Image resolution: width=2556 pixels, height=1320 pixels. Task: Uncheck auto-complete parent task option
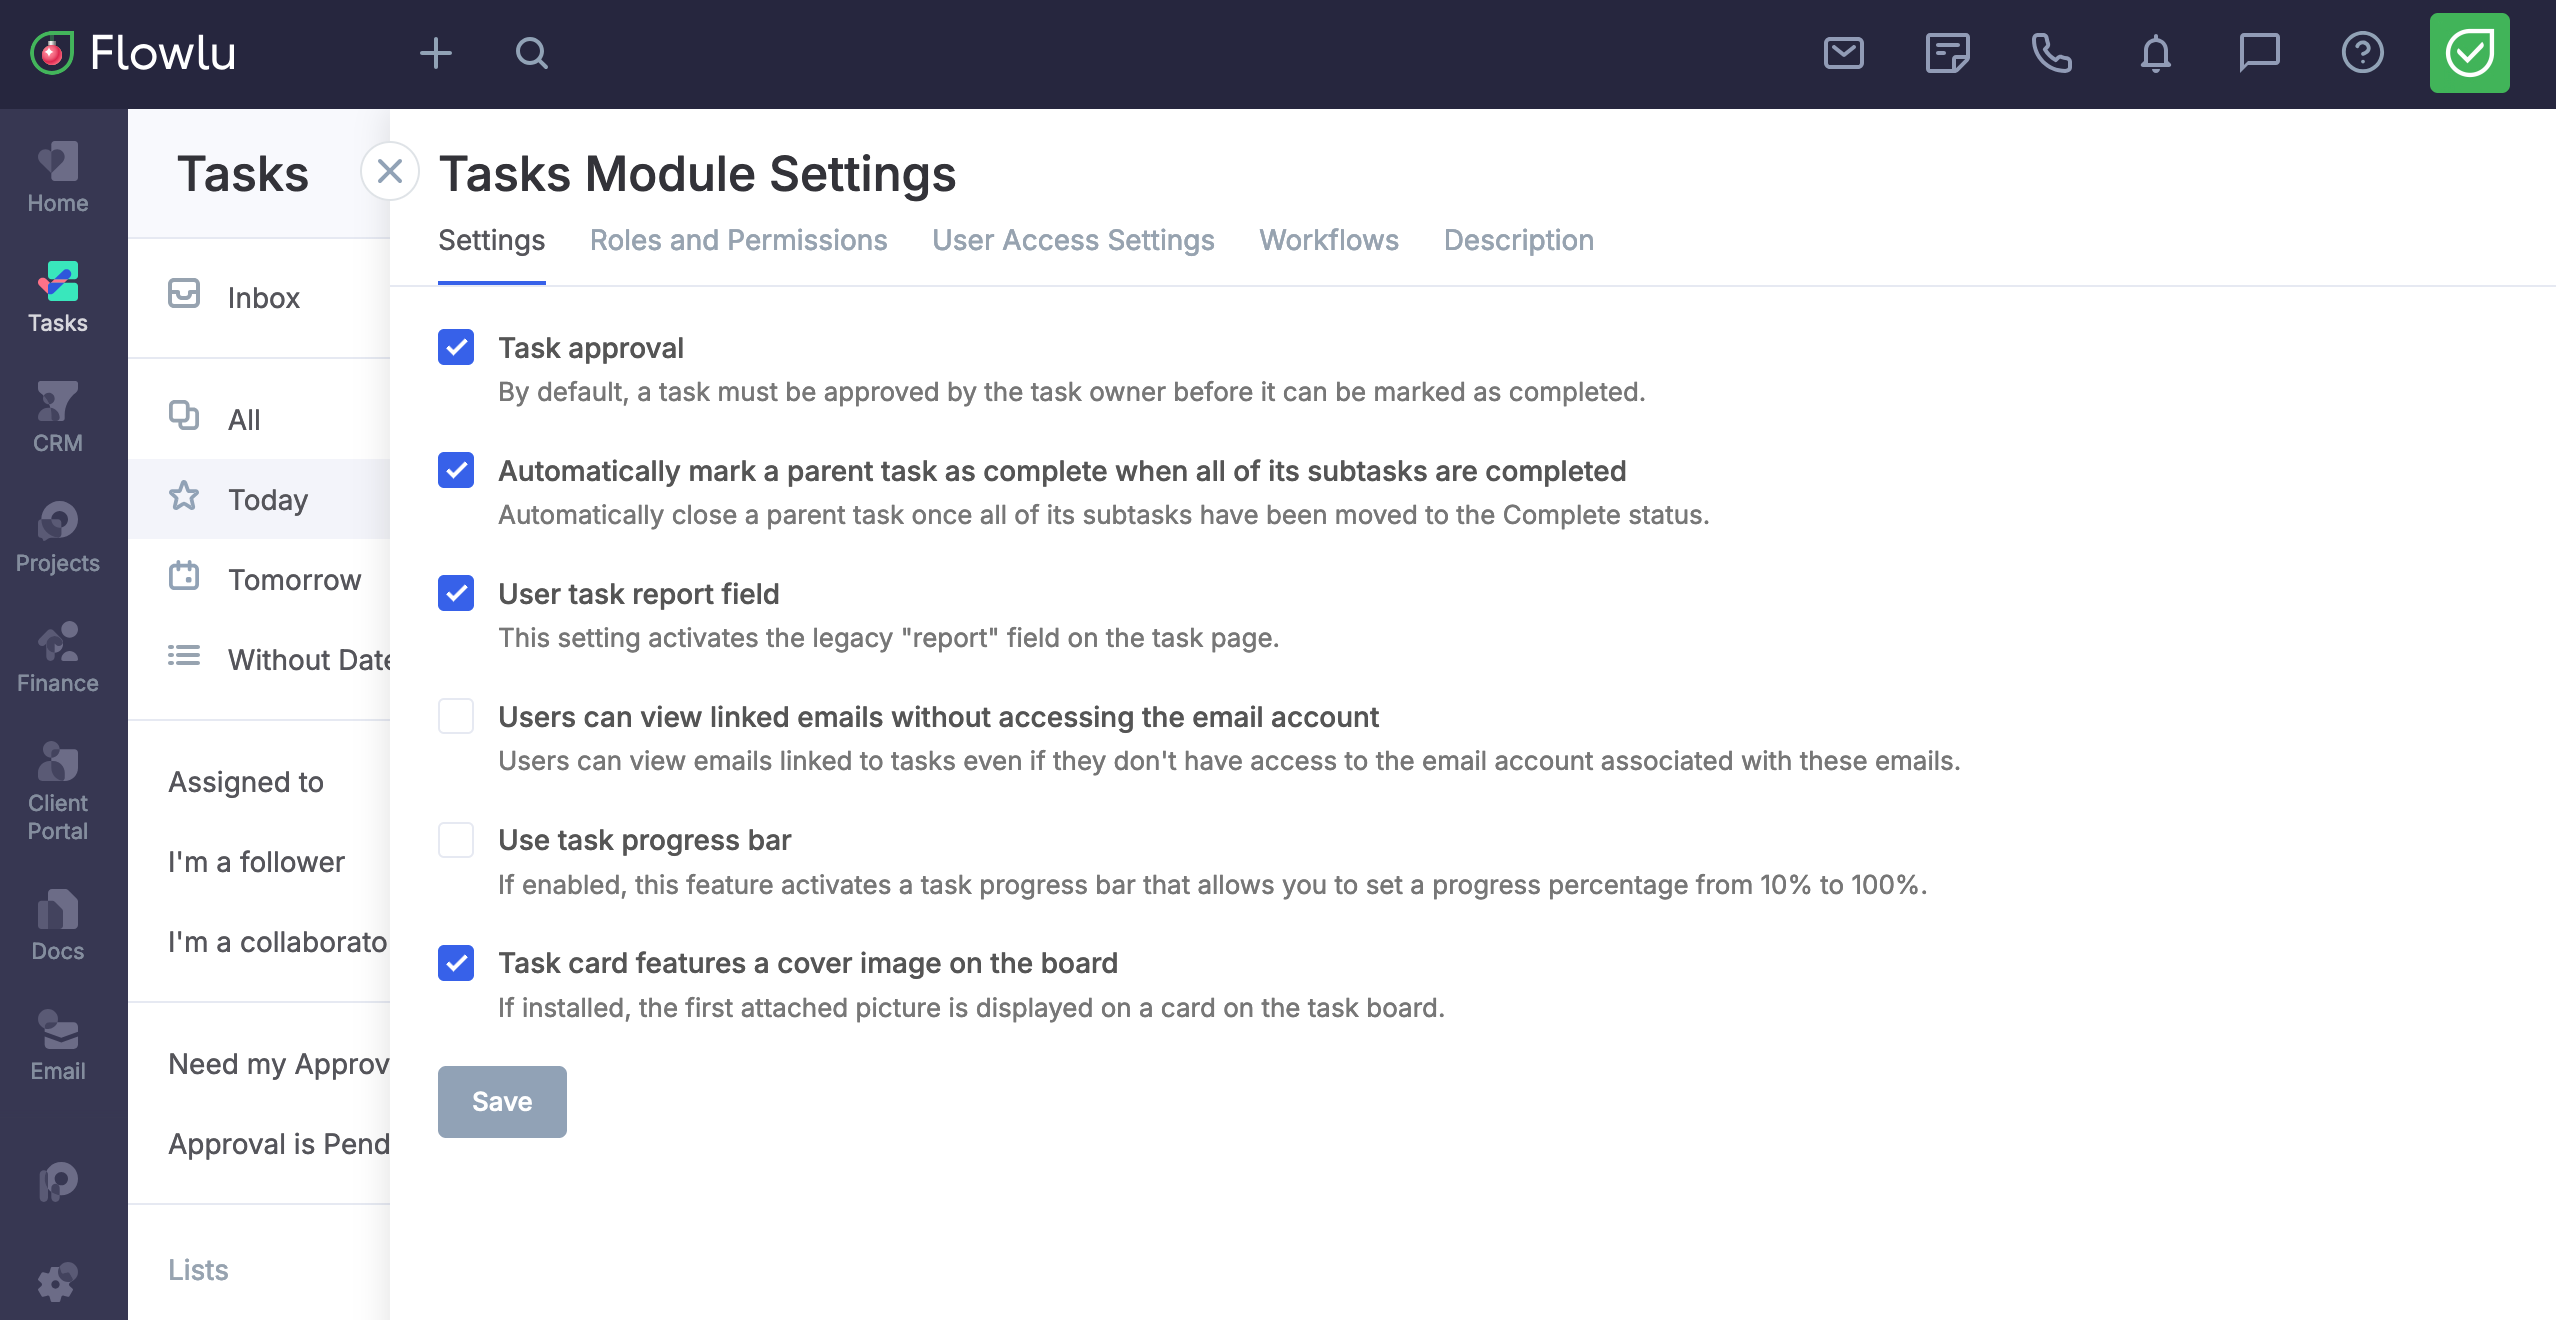pos(456,470)
